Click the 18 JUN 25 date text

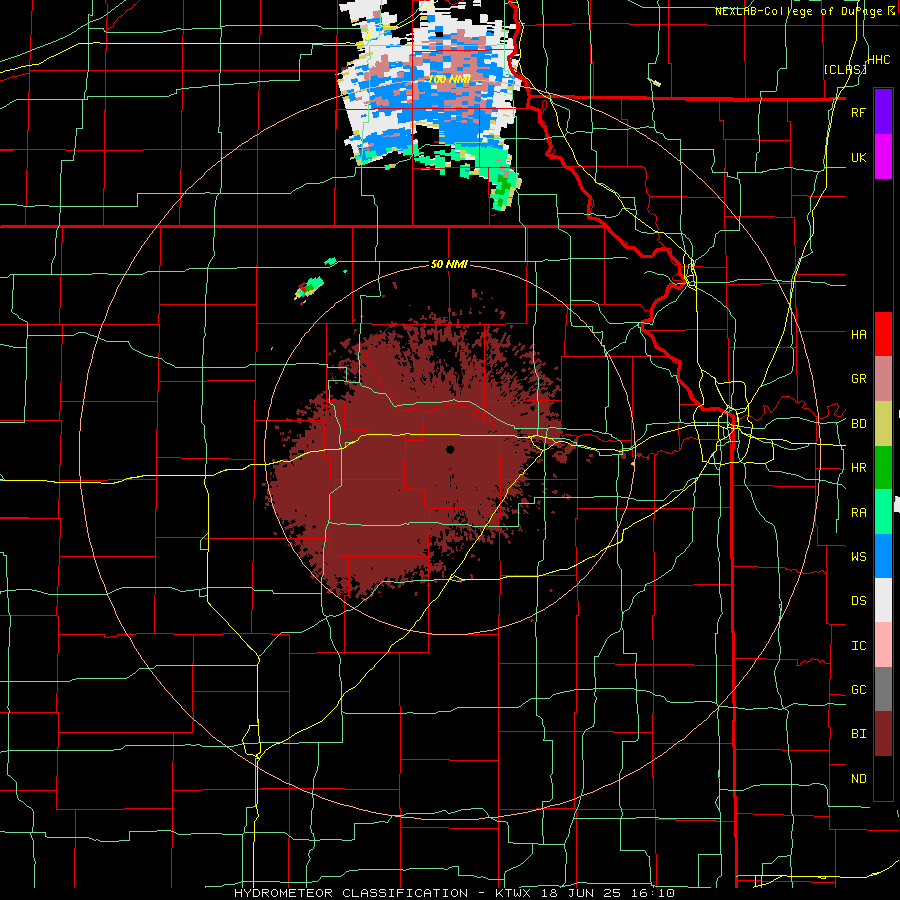point(582,893)
